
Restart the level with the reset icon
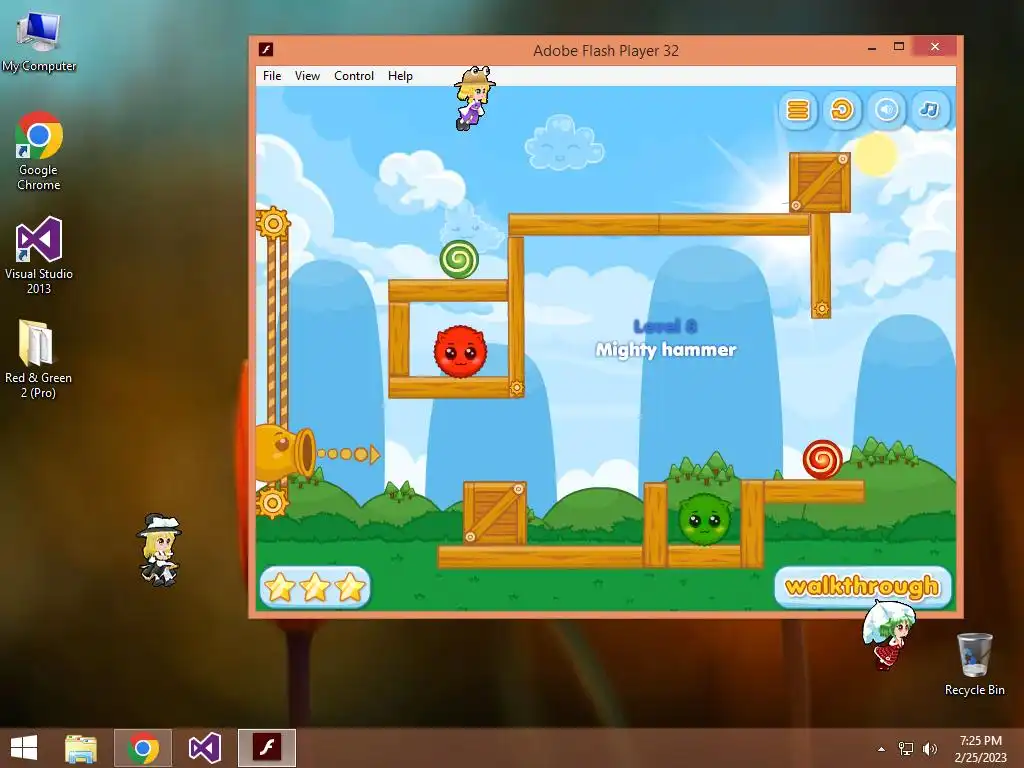click(x=842, y=110)
